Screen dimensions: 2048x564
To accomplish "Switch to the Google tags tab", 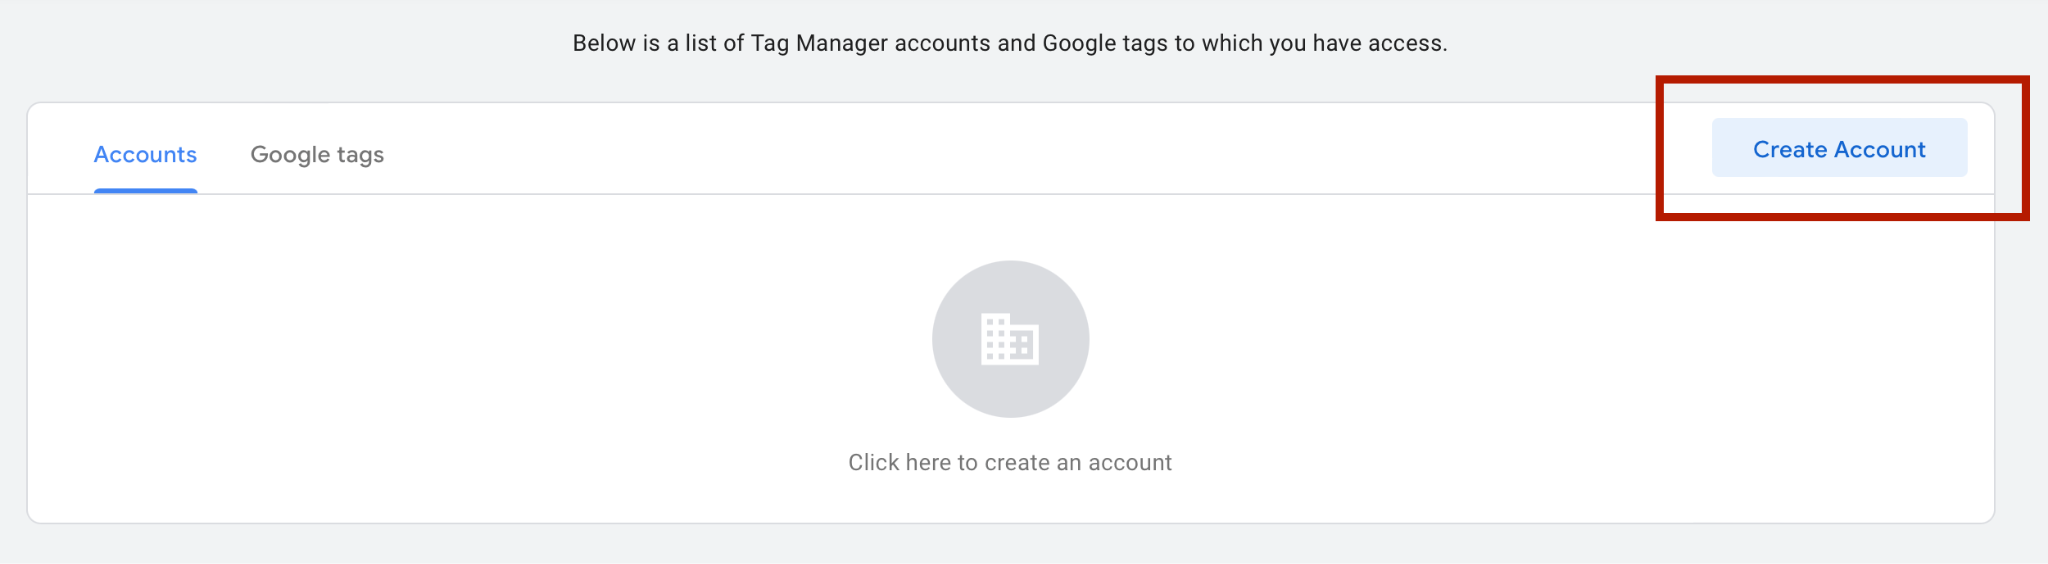I will 317,155.
